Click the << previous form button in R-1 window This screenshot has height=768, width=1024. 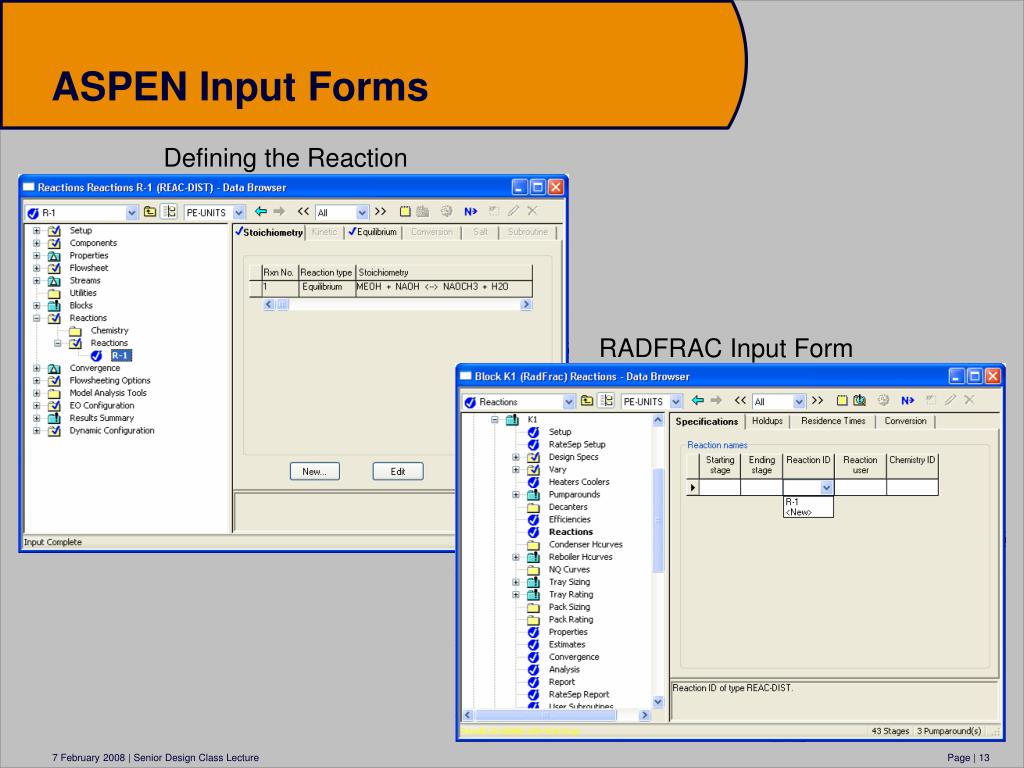(303, 211)
